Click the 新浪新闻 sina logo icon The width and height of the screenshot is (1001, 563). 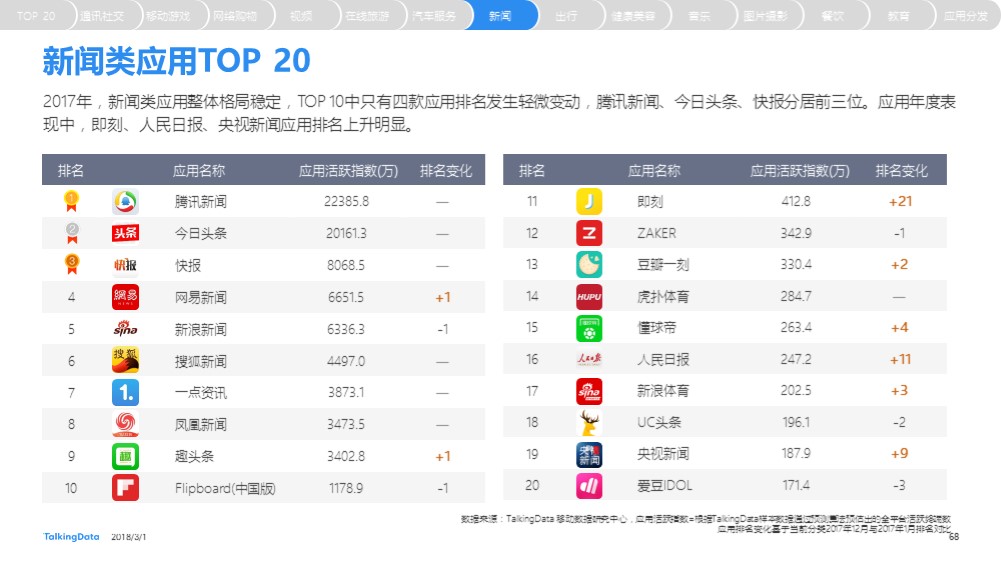[125, 329]
